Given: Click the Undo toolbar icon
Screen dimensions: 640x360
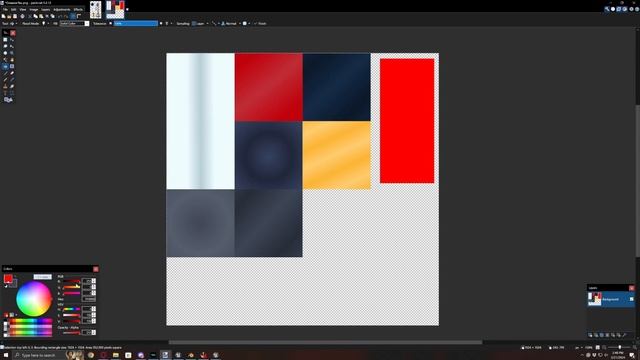Looking at the screenshot, I should click(60, 16).
